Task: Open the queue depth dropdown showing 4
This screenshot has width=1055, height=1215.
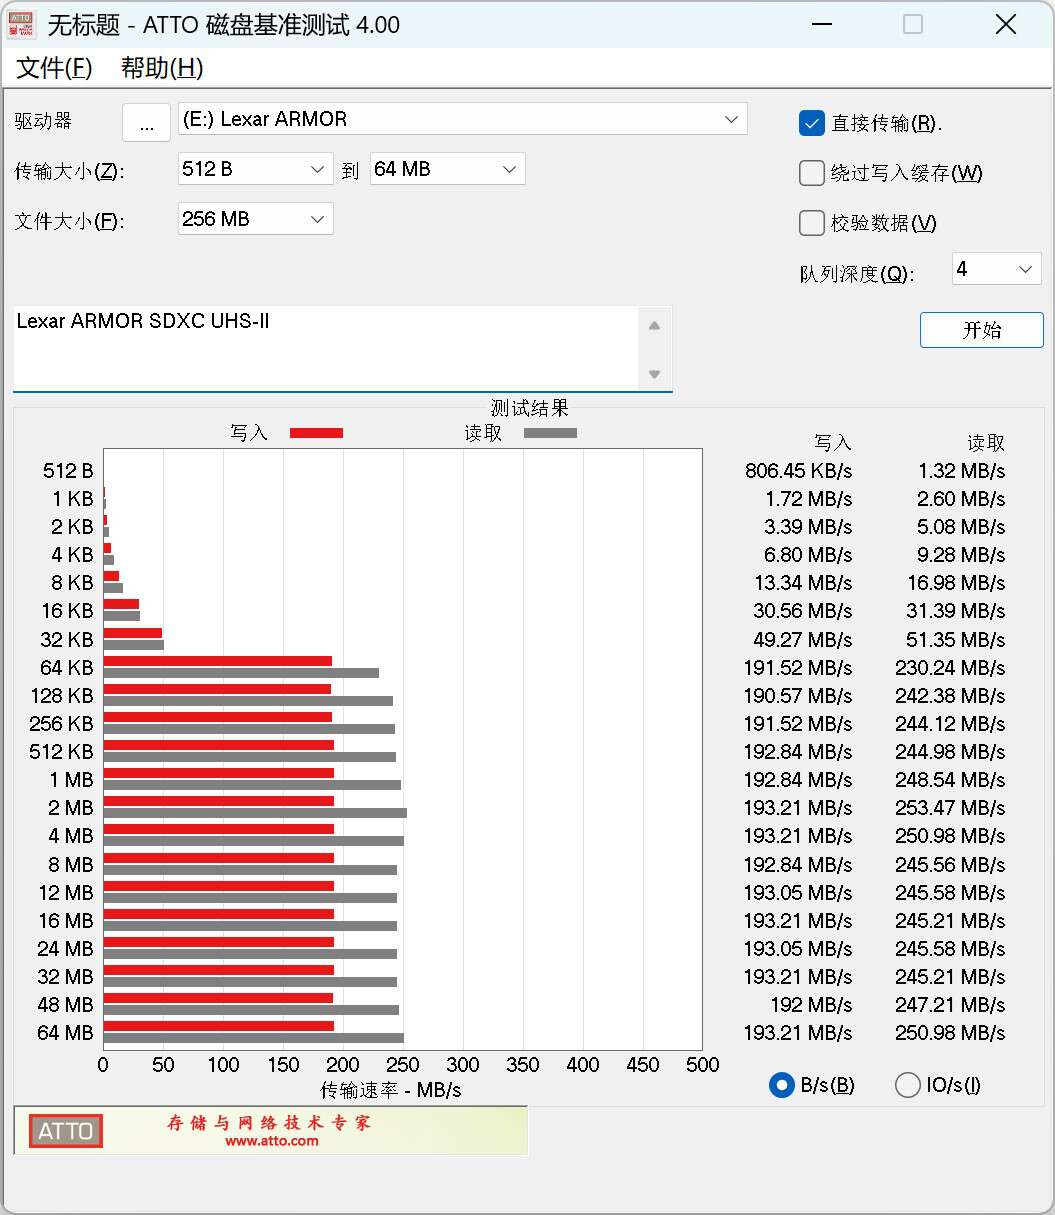Action: click(x=996, y=269)
